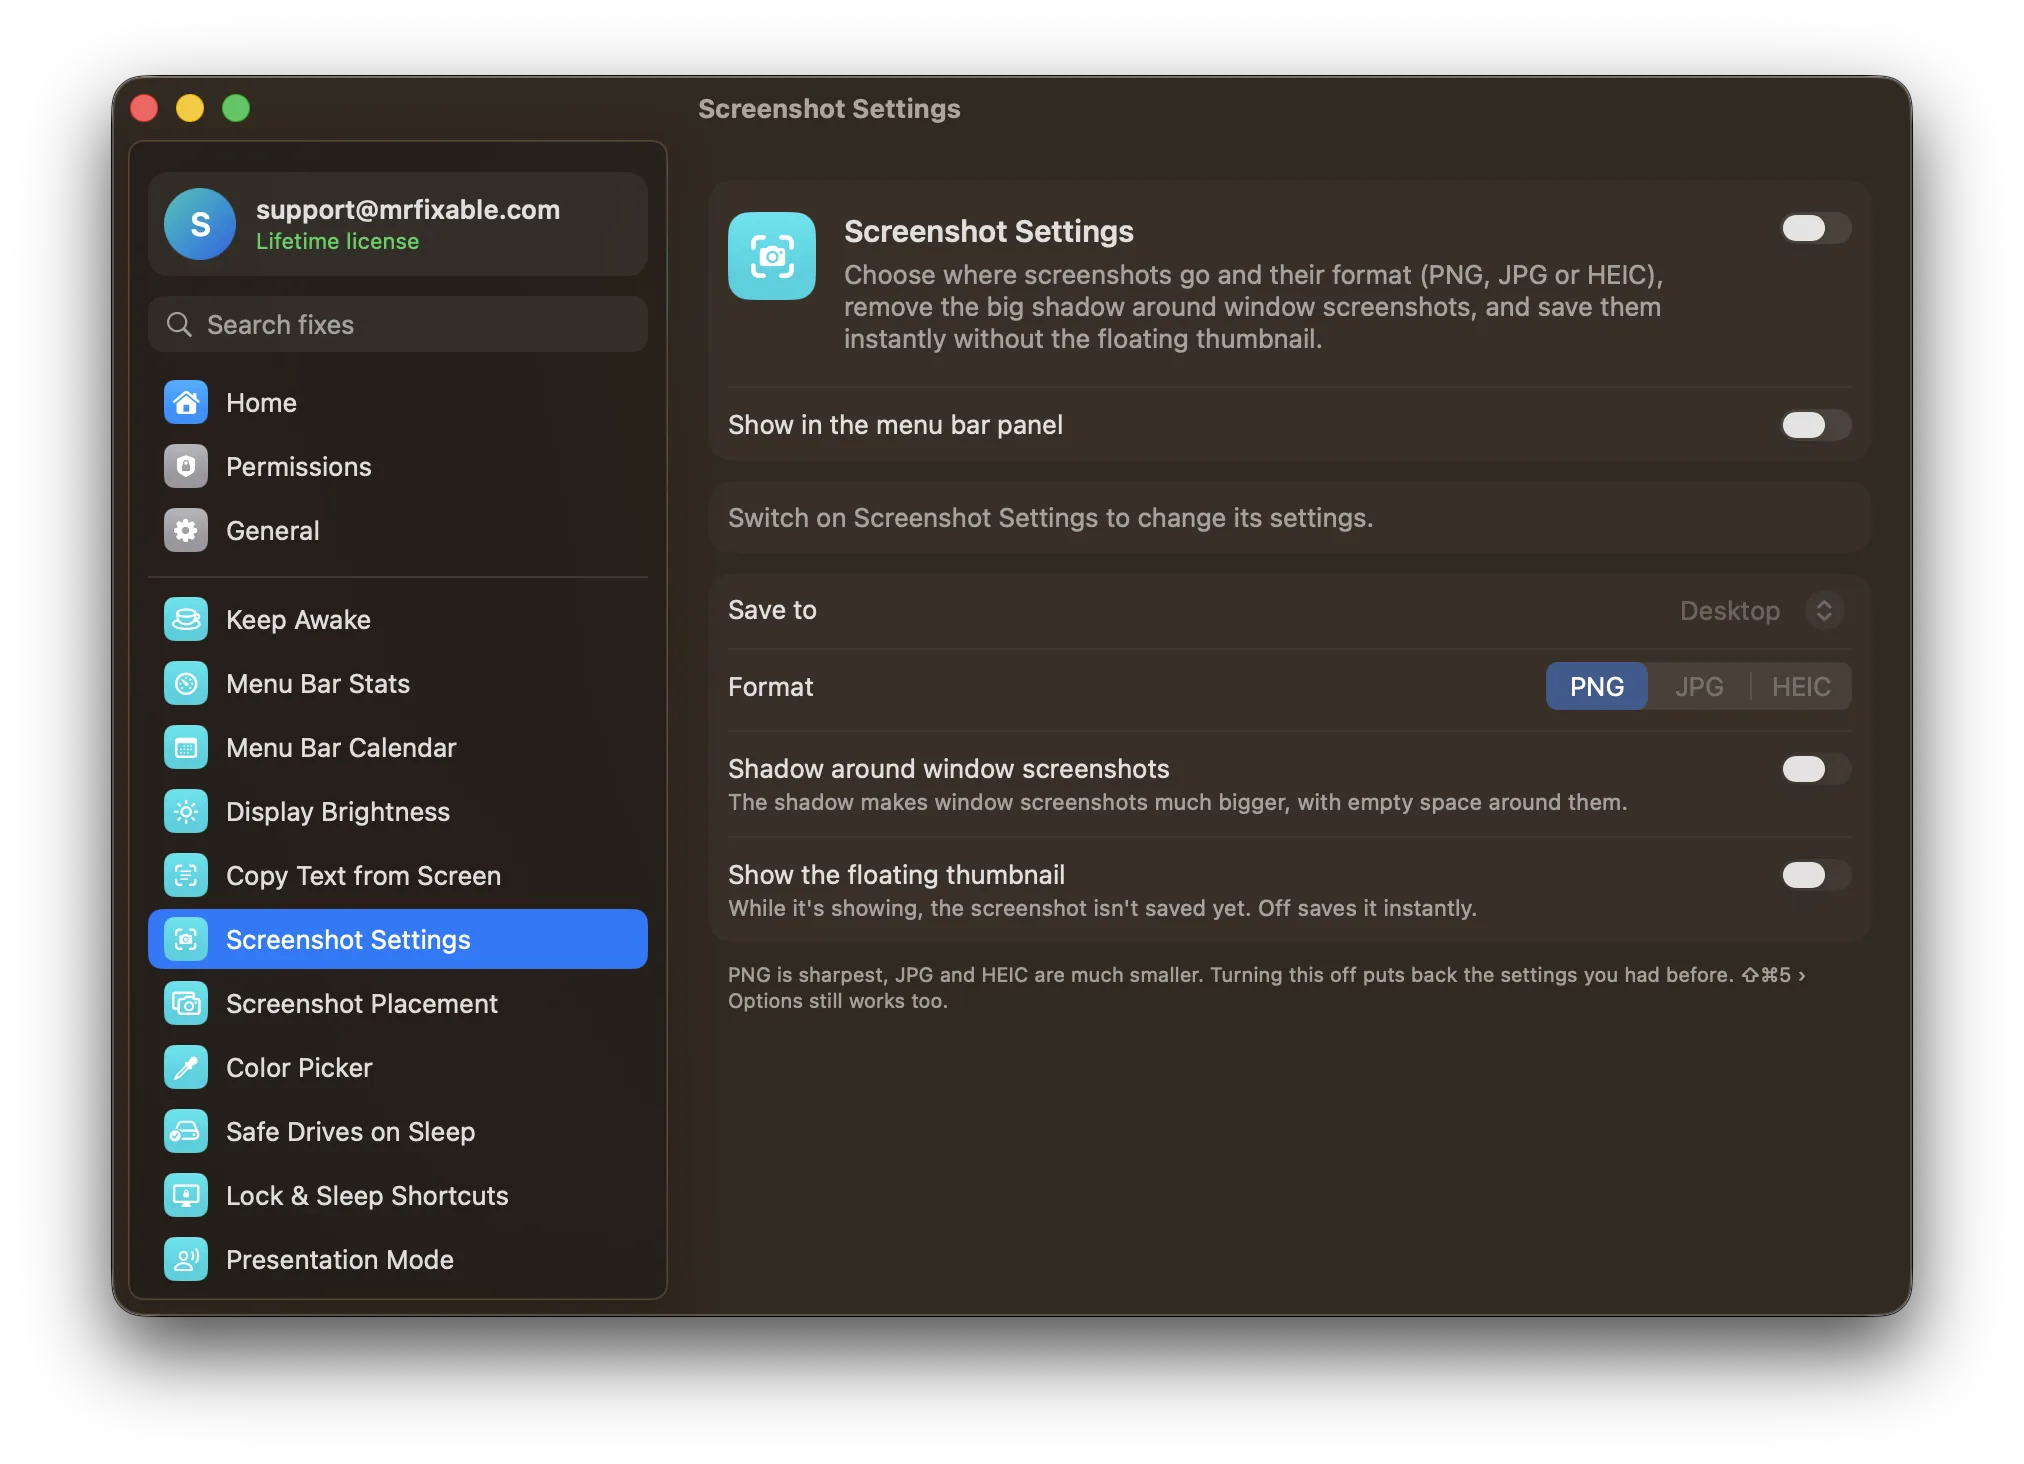Open Color Picker label in the sidebar
The image size is (2024, 1464).
[x=299, y=1067]
